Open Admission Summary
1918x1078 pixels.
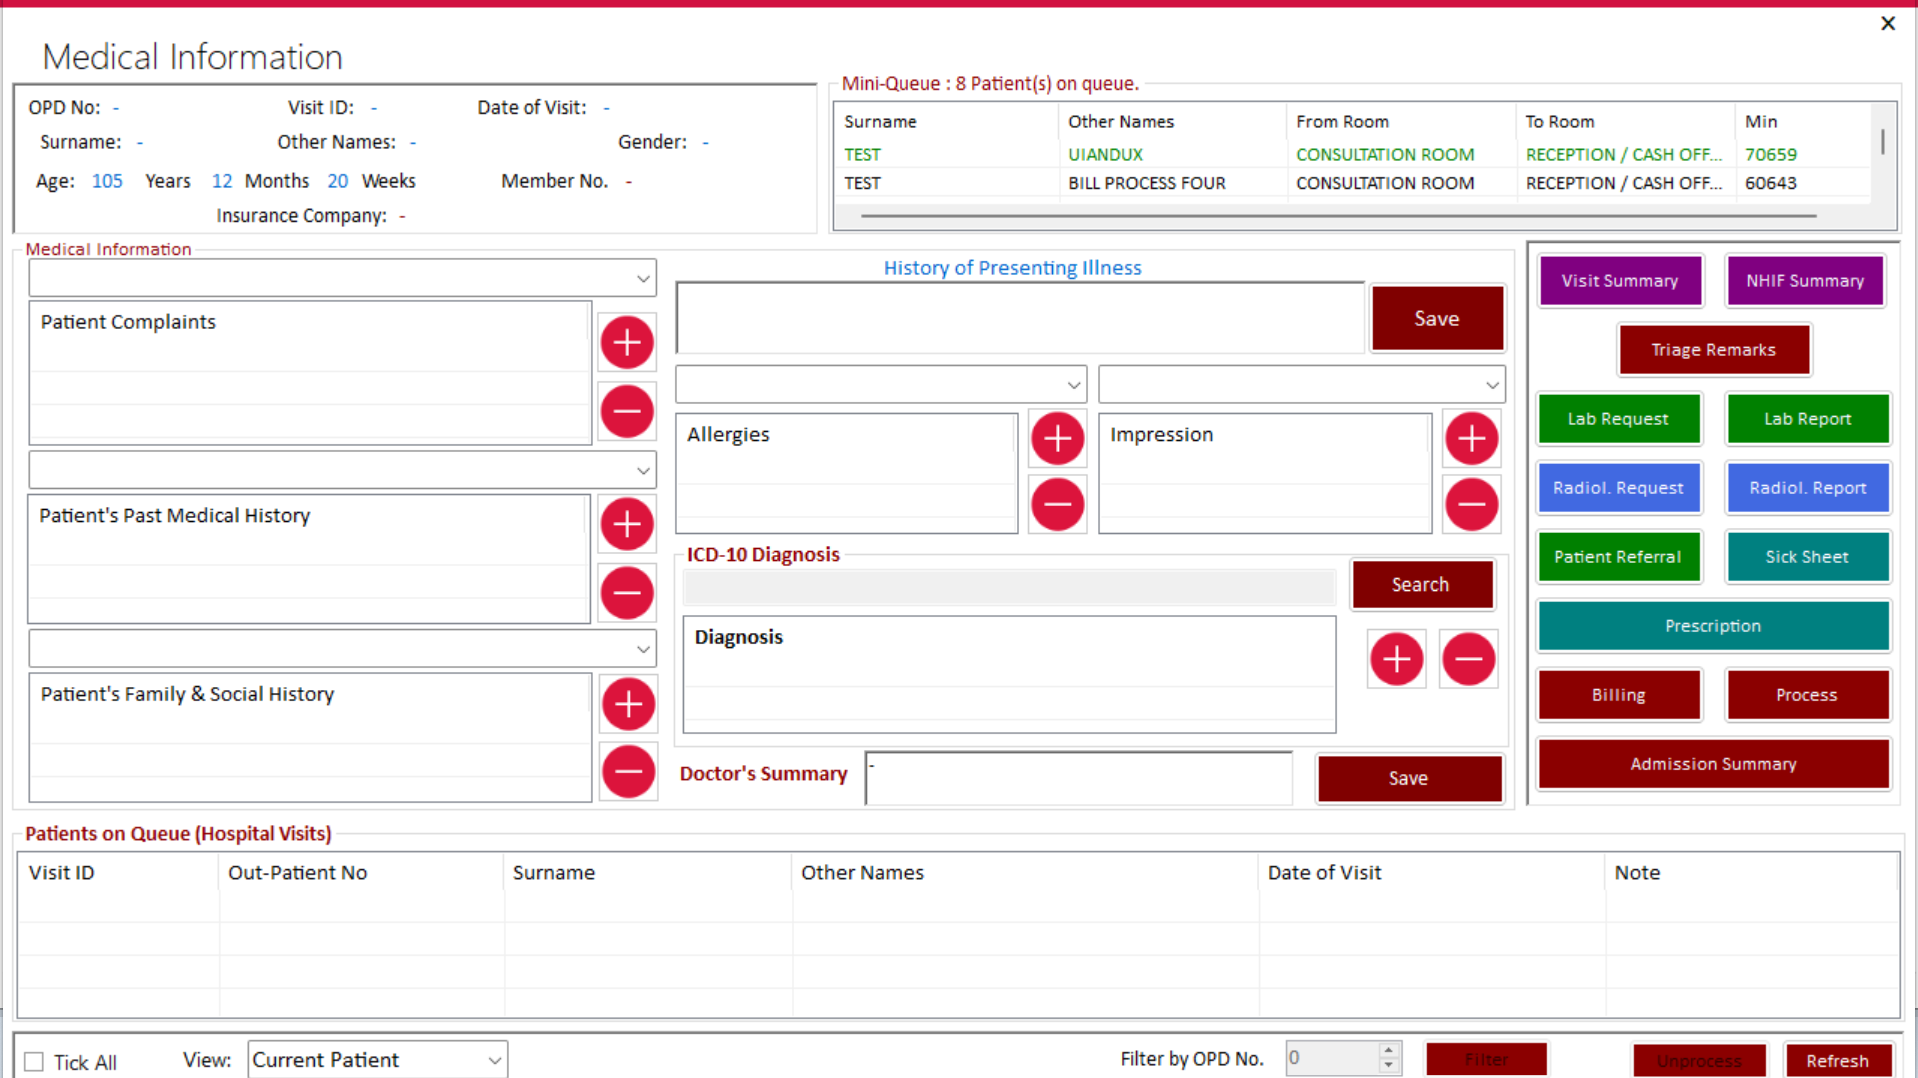[x=1713, y=764]
